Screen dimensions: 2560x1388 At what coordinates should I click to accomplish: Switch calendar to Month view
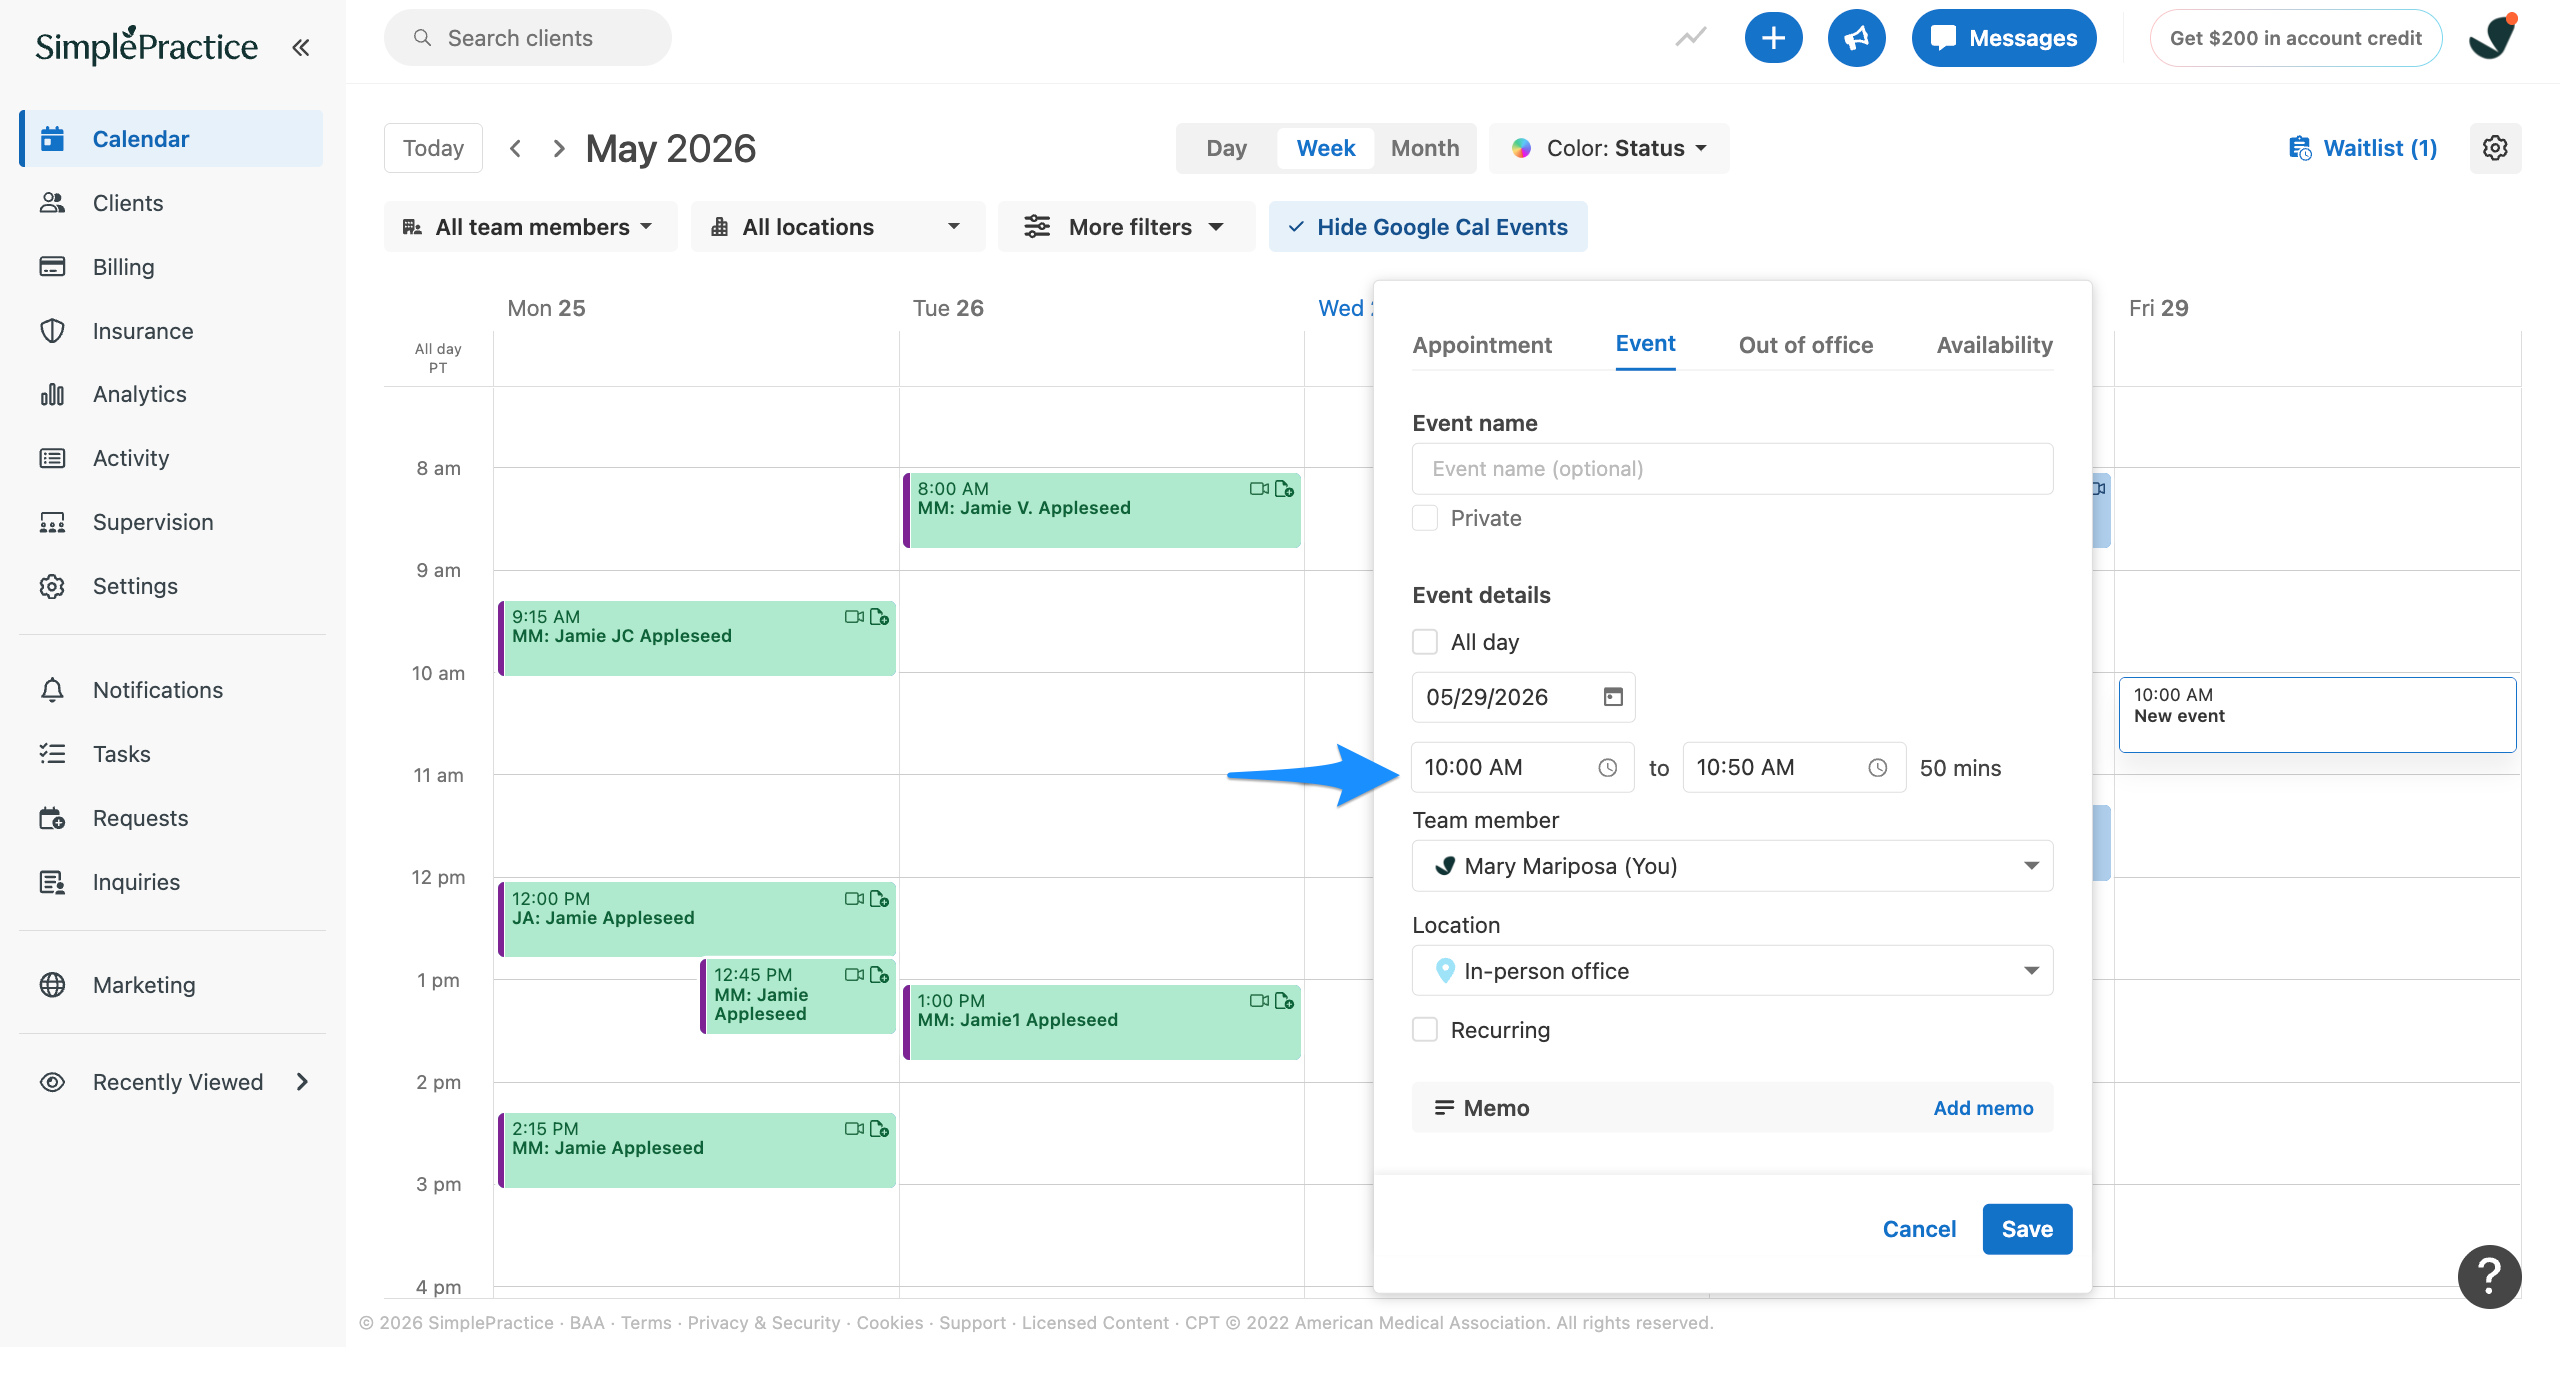1424,148
